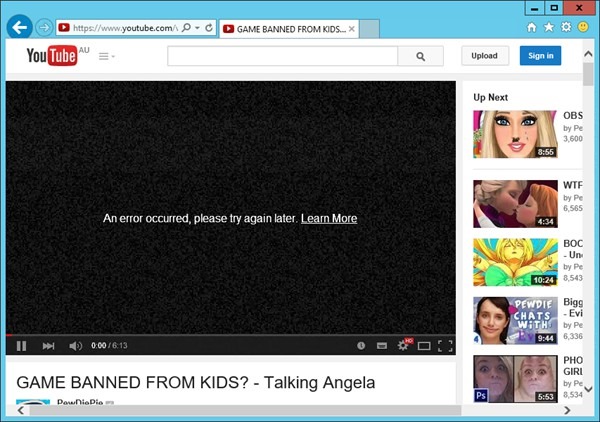
Task: Open the 4:34 video thumbnail
Action: coord(515,204)
